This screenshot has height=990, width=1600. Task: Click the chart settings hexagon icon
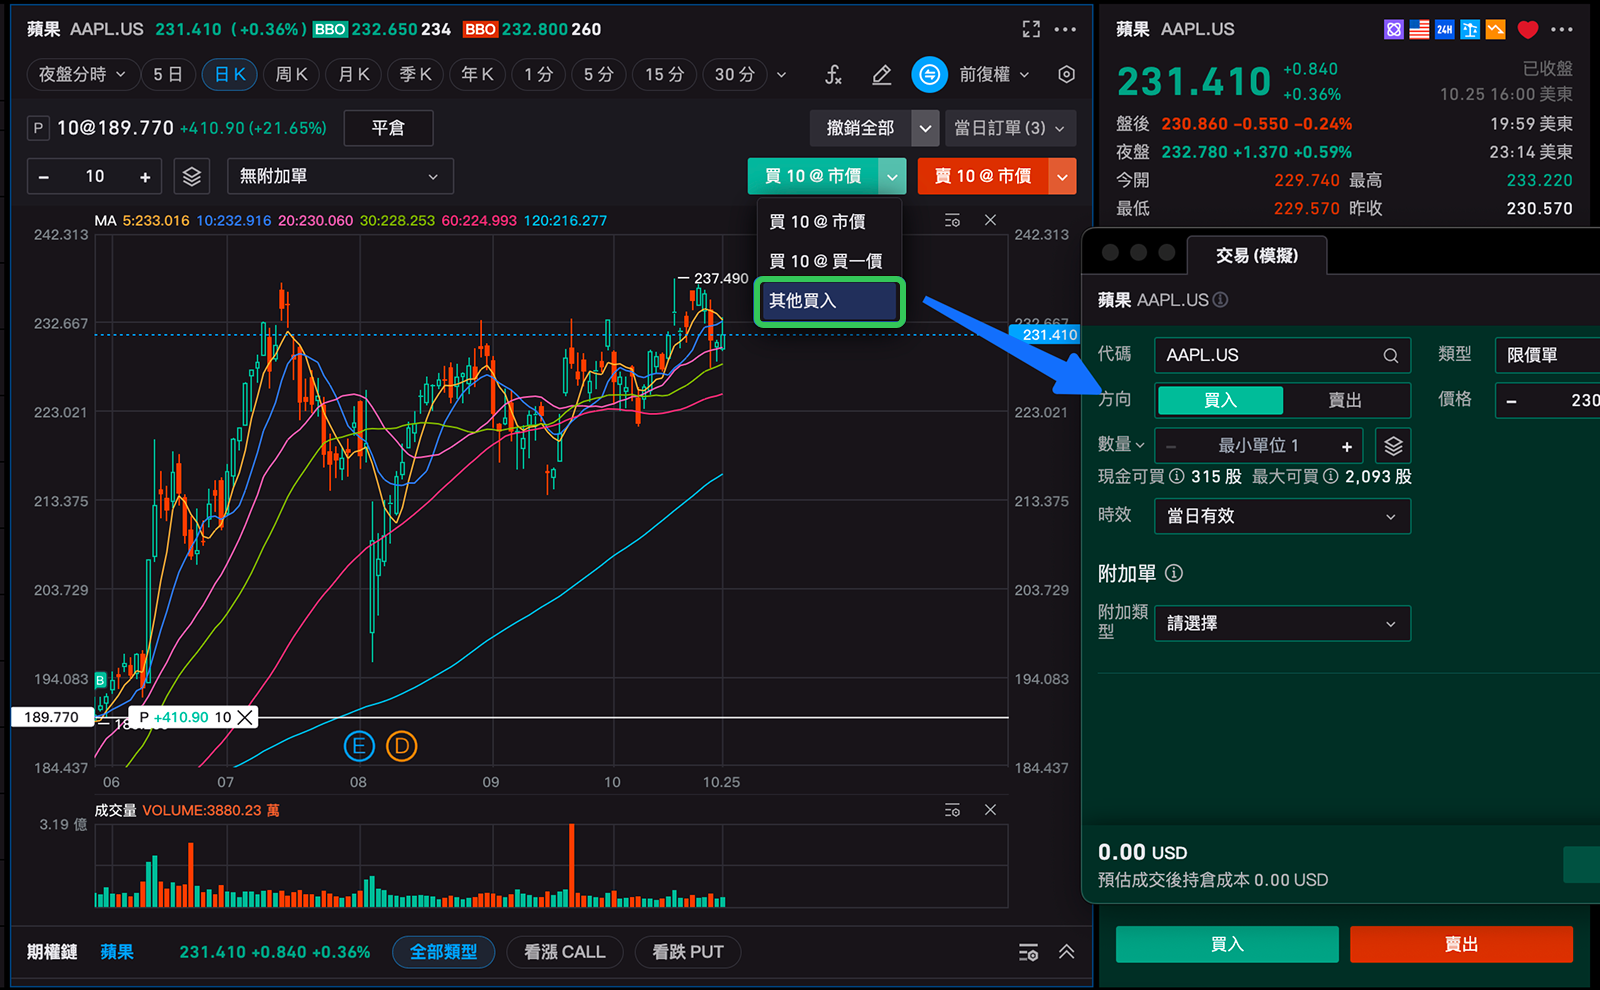click(1066, 75)
